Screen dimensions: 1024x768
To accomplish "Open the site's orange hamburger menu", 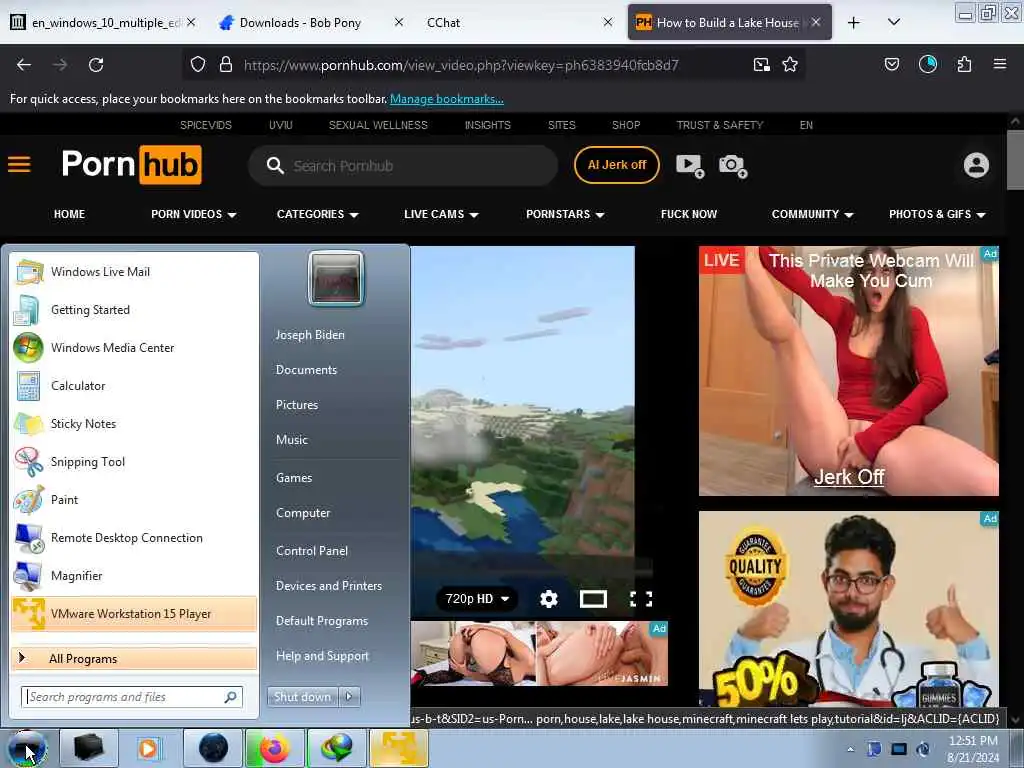I will tap(19, 165).
